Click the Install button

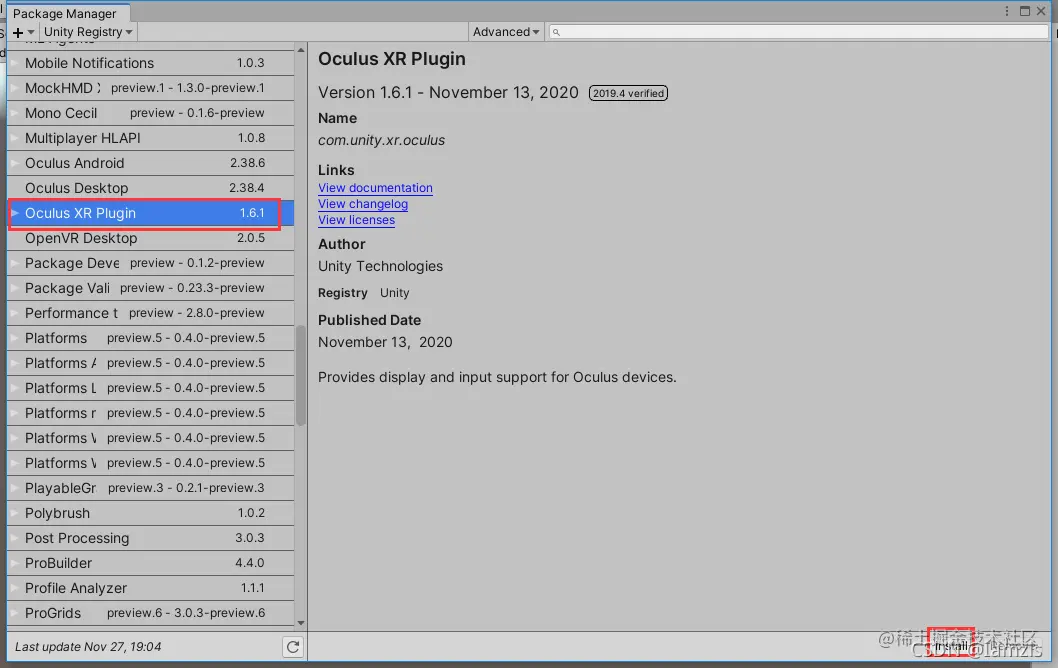click(951, 646)
